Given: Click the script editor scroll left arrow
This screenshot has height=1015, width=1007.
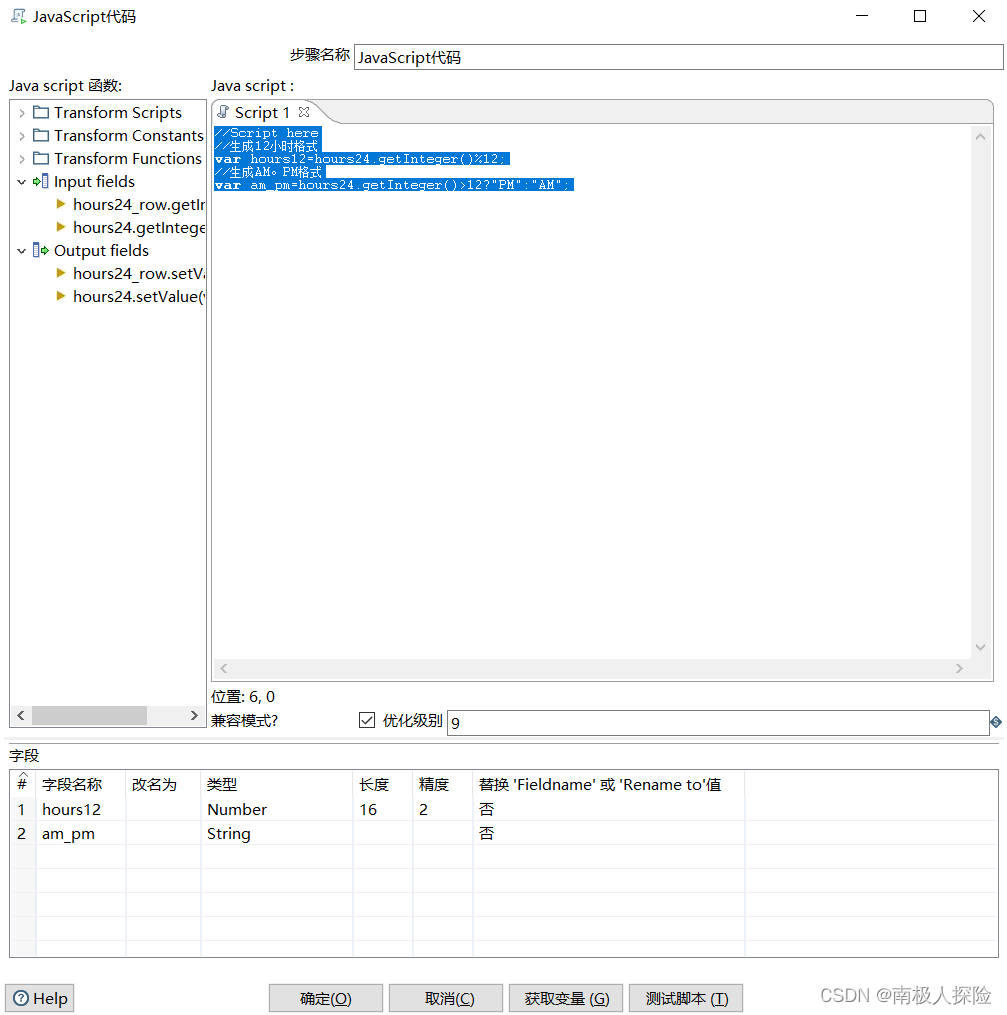Looking at the screenshot, I should pyautogui.click(x=224, y=669).
